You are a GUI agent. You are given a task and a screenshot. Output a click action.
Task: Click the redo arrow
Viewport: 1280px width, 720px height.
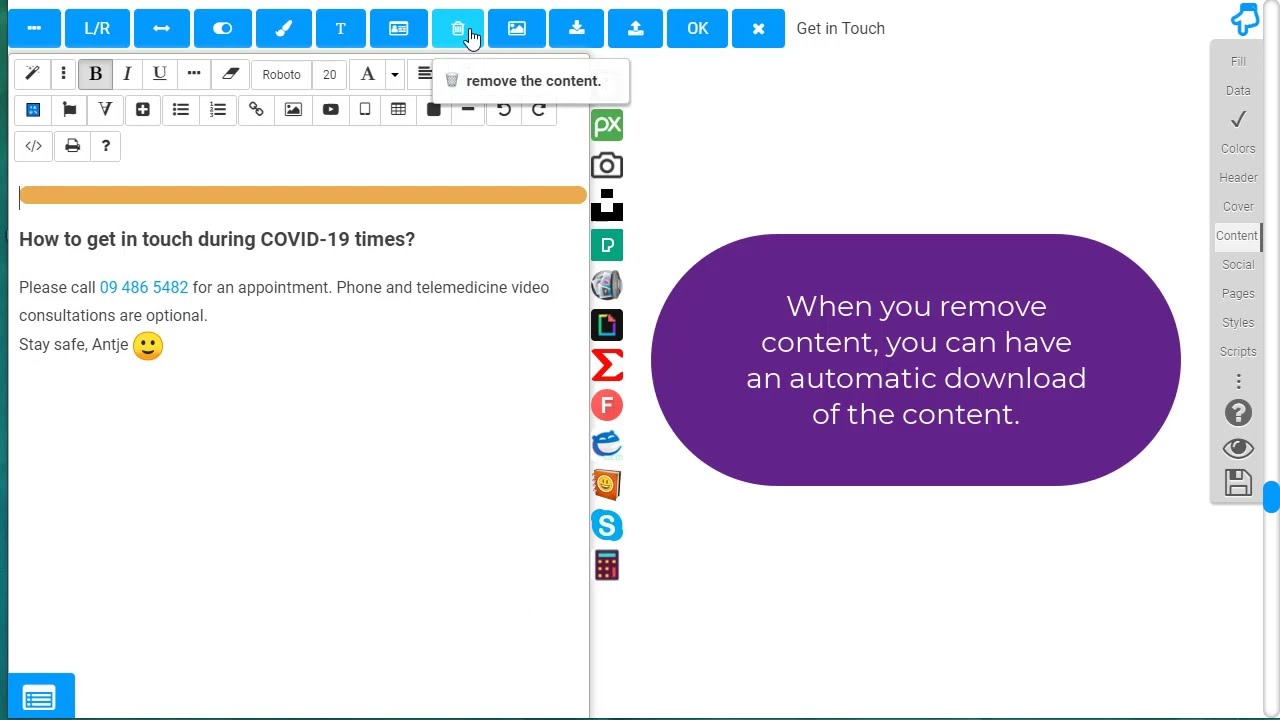click(x=538, y=110)
